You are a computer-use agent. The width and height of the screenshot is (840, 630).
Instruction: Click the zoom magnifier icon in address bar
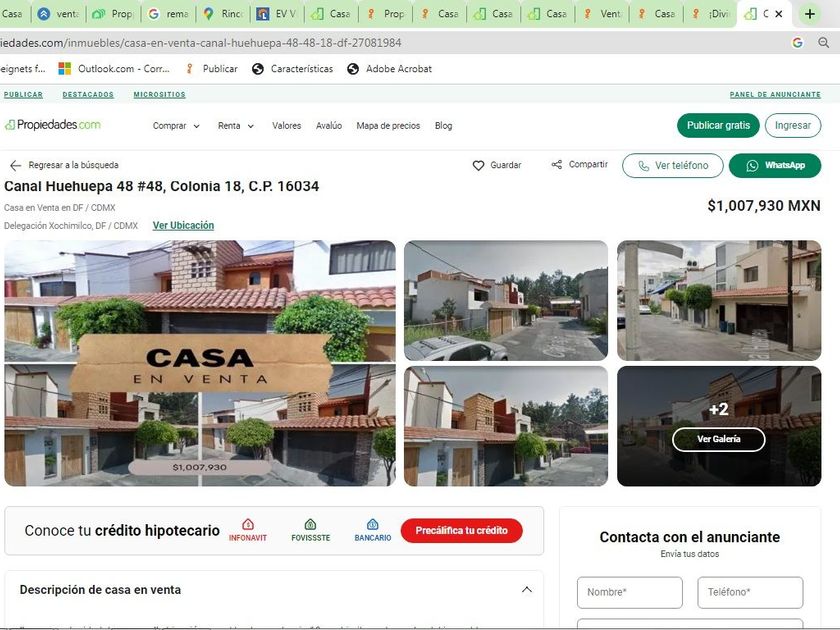pos(823,43)
